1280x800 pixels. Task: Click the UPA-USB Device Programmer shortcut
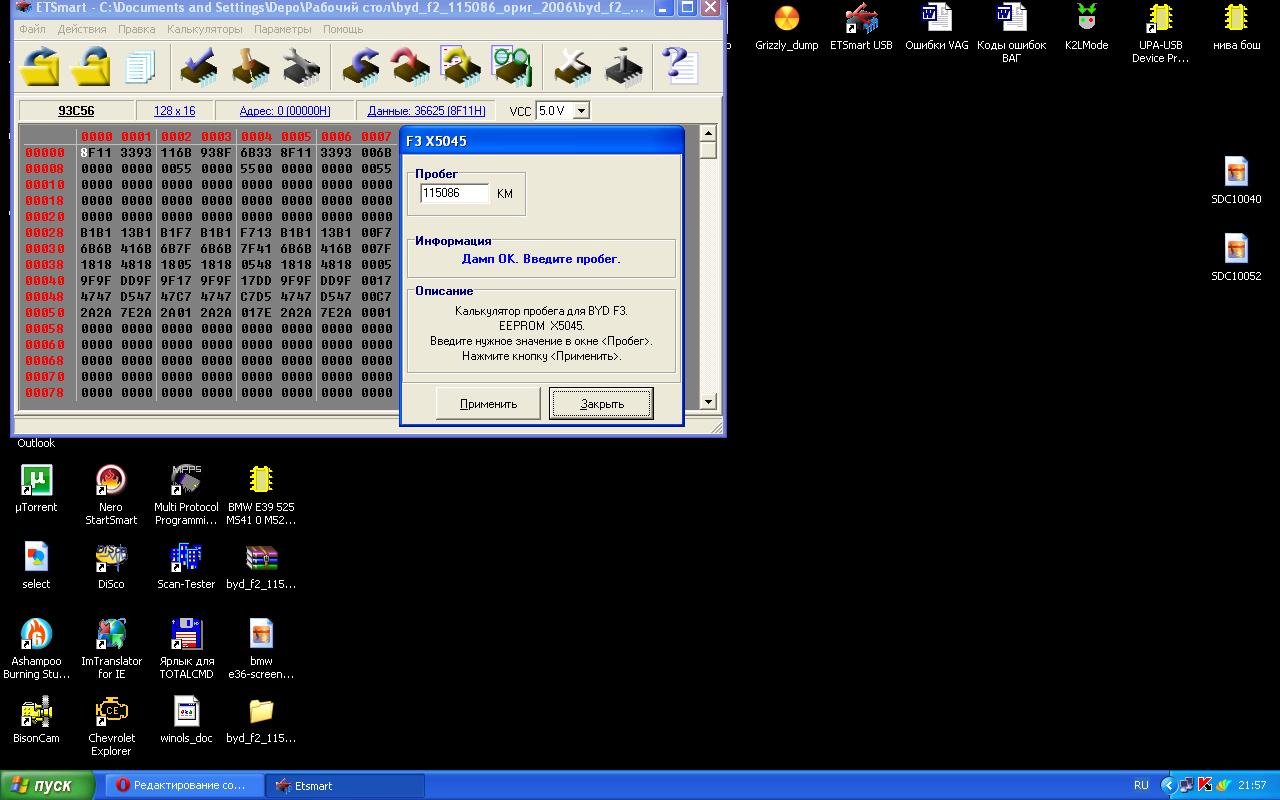[x=1160, y=34]
